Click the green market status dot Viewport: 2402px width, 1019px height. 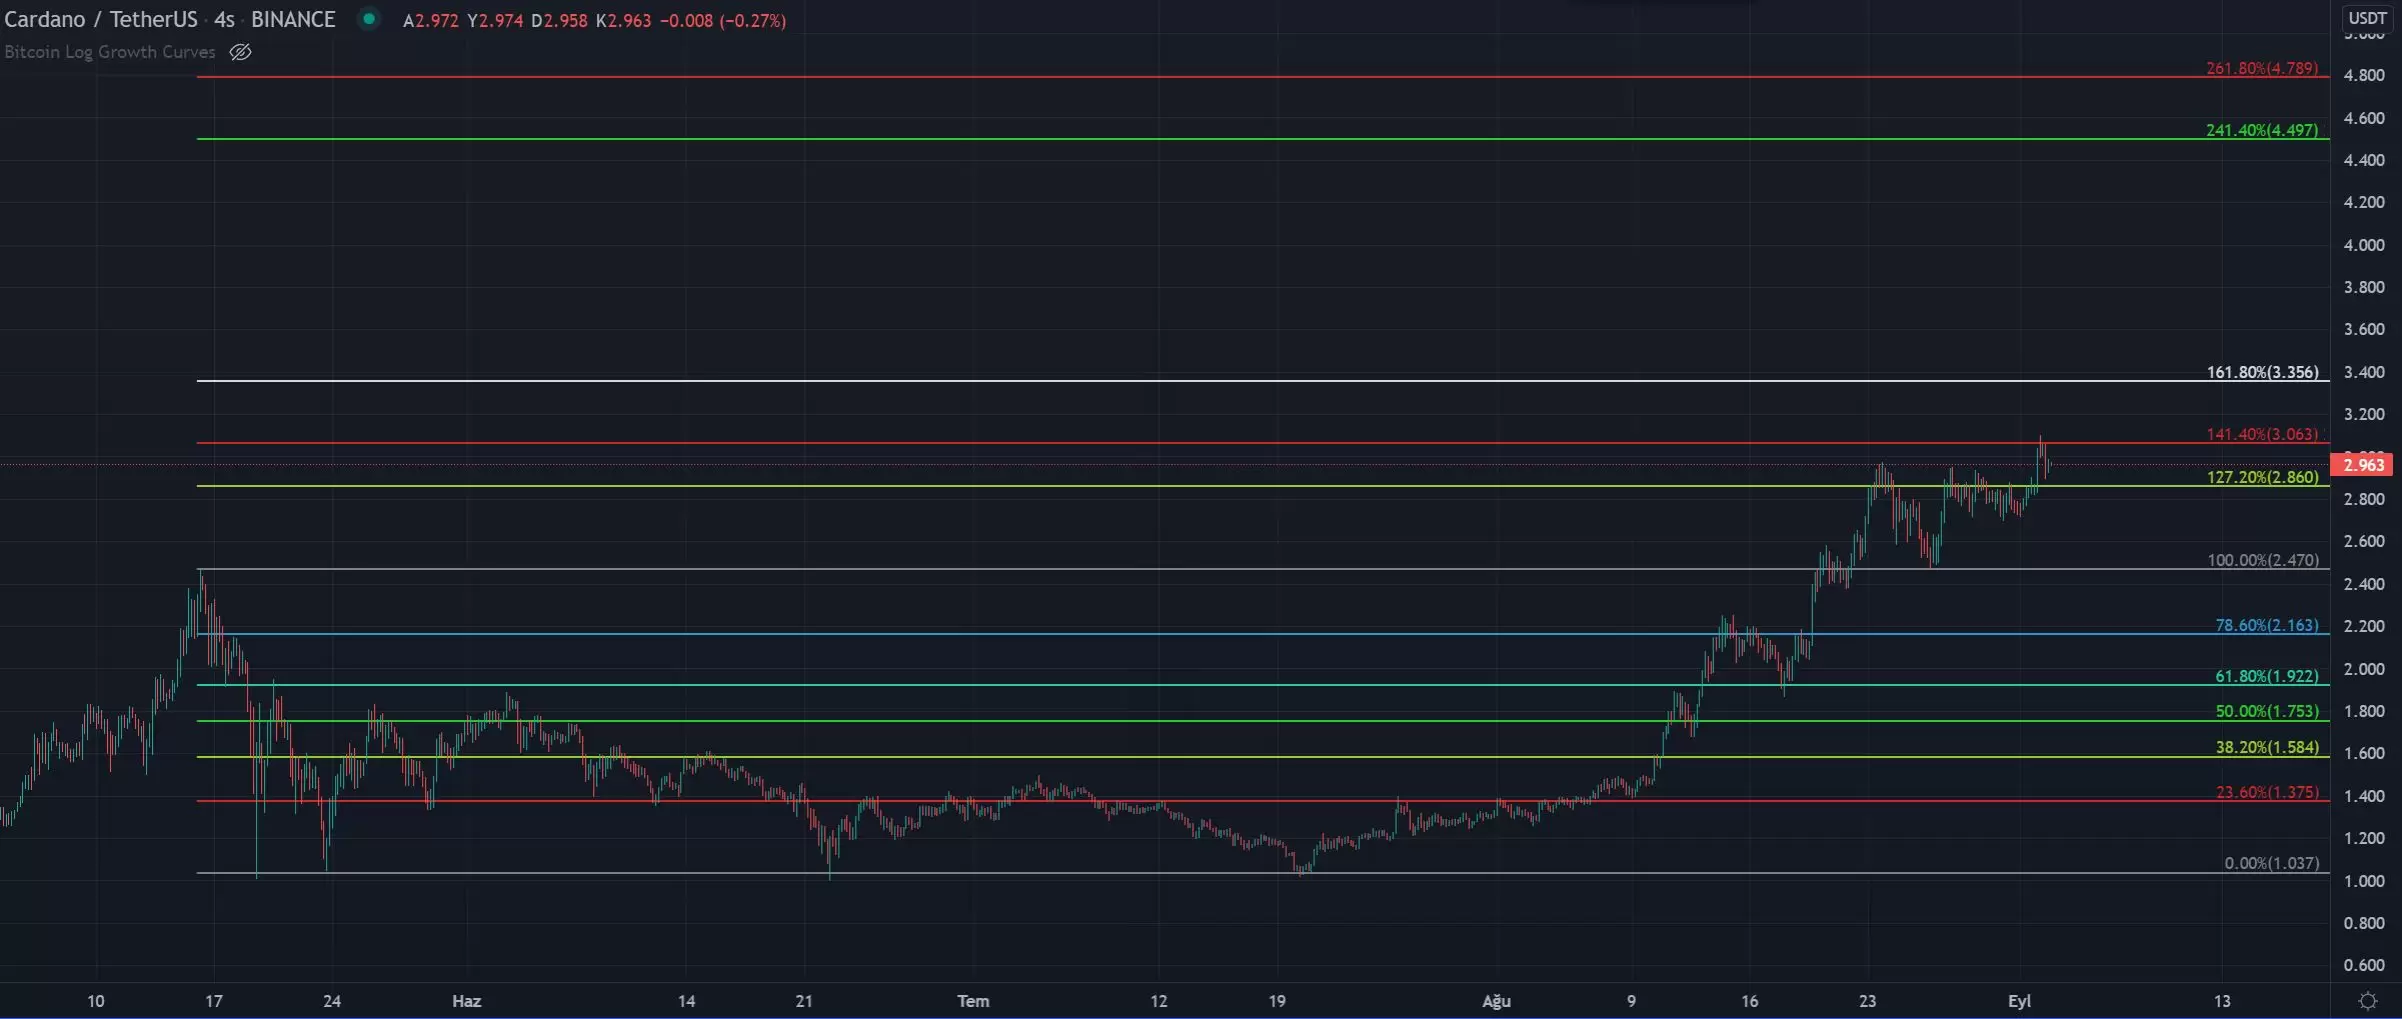[369, 19]
